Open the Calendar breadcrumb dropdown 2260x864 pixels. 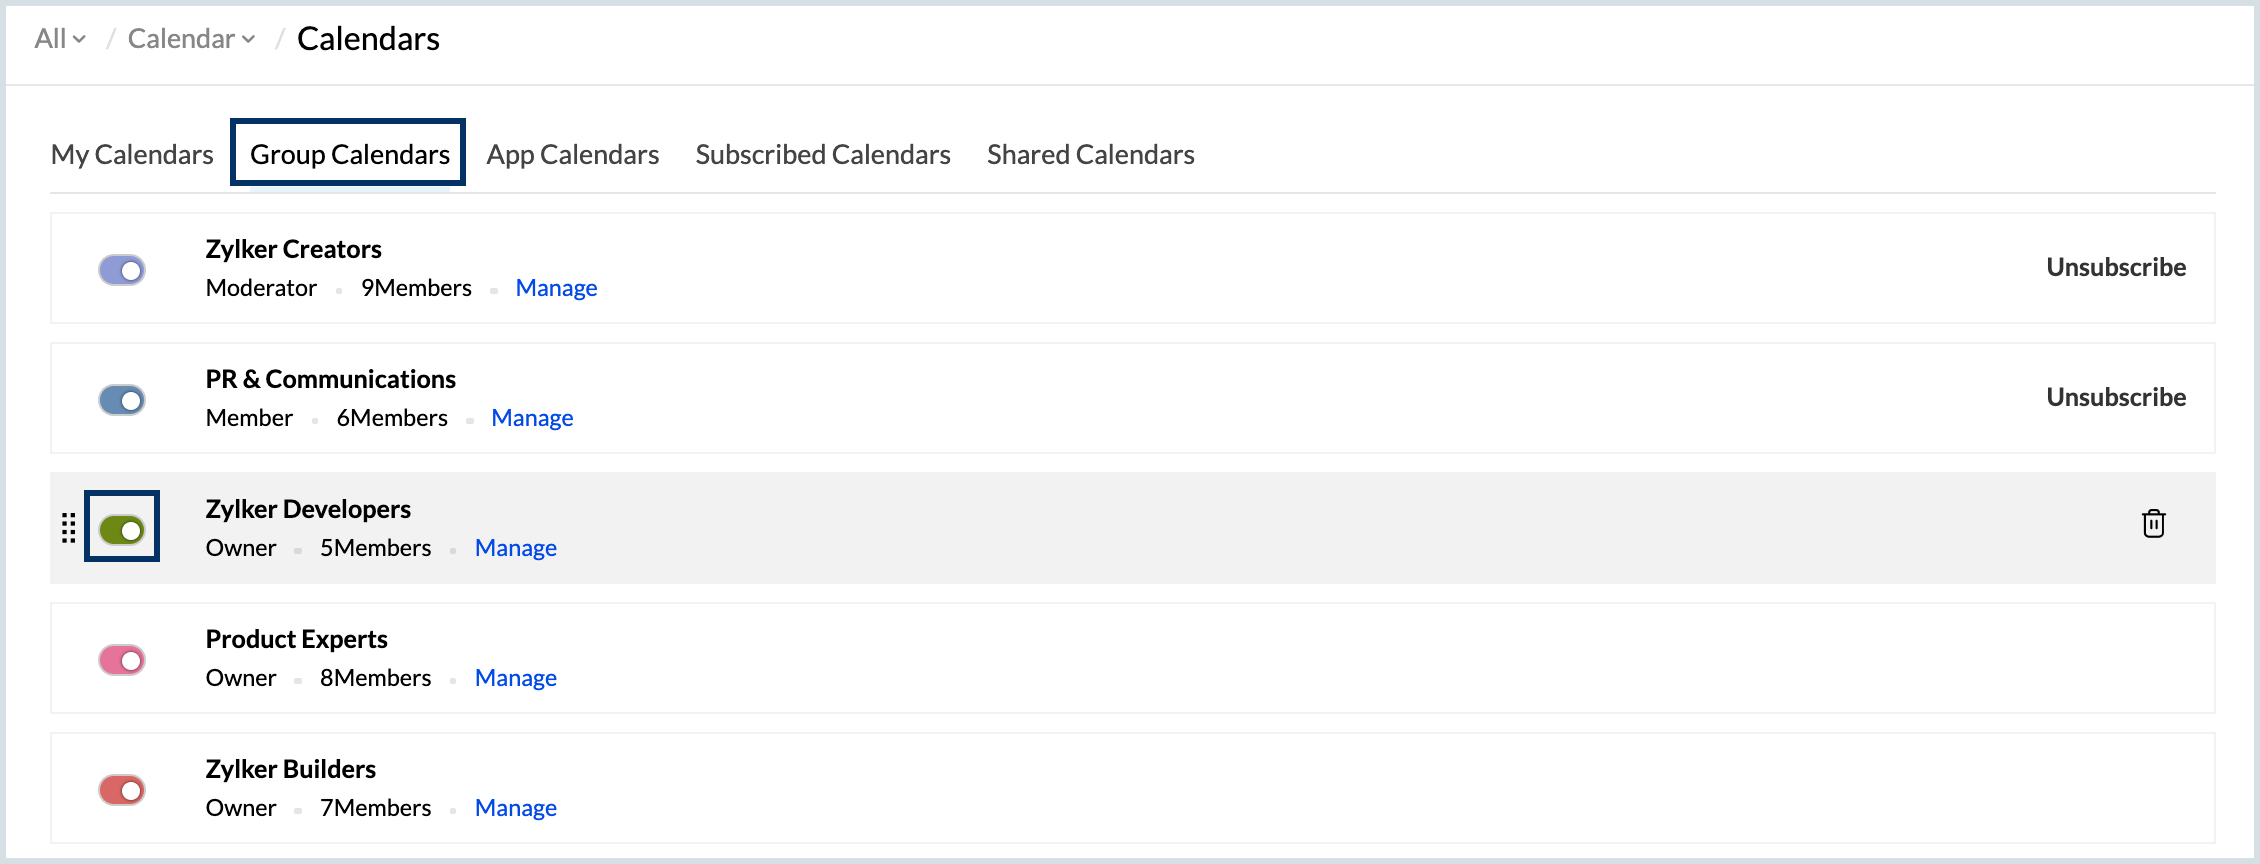point(191,39)
